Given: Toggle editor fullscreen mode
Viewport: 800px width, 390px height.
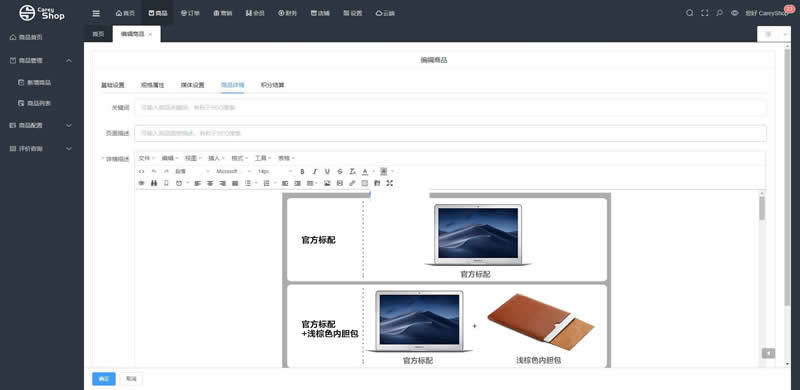Looking at the screenshot, I should [x=390, y=183].
